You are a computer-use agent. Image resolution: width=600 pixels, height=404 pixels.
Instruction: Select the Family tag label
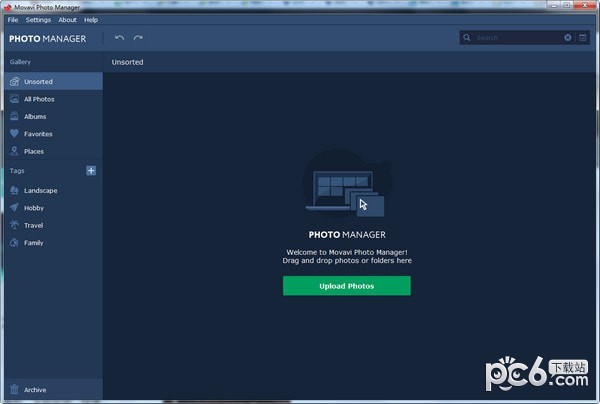point(33,243)
